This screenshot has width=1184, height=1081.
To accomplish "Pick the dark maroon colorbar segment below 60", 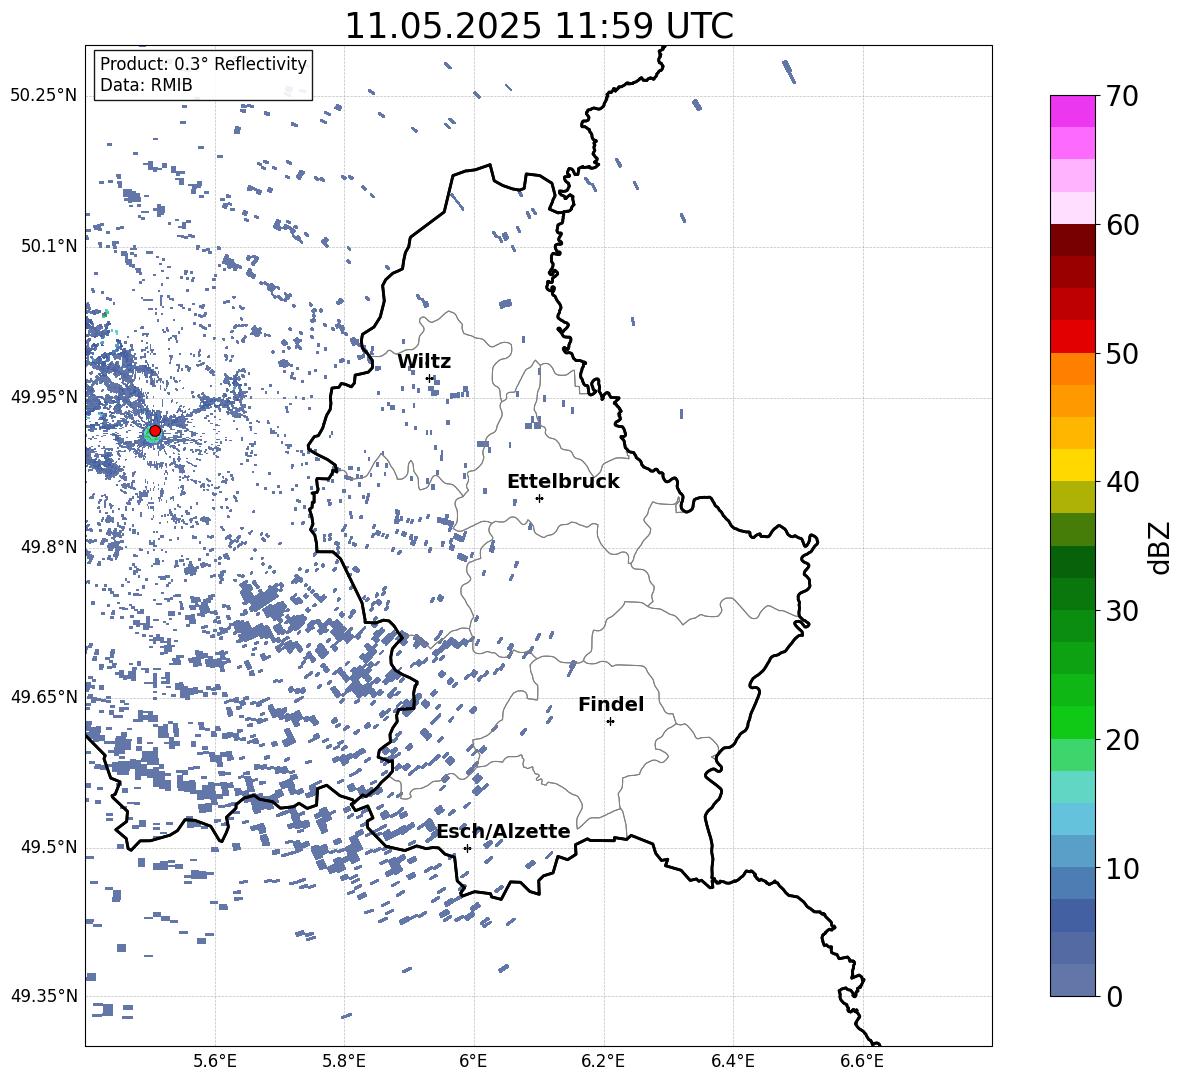I will click(x=1073, y=241).
